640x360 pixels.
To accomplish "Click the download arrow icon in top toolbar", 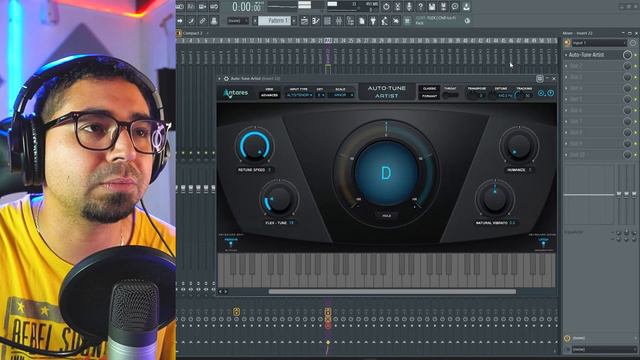I will pos(466,7).
